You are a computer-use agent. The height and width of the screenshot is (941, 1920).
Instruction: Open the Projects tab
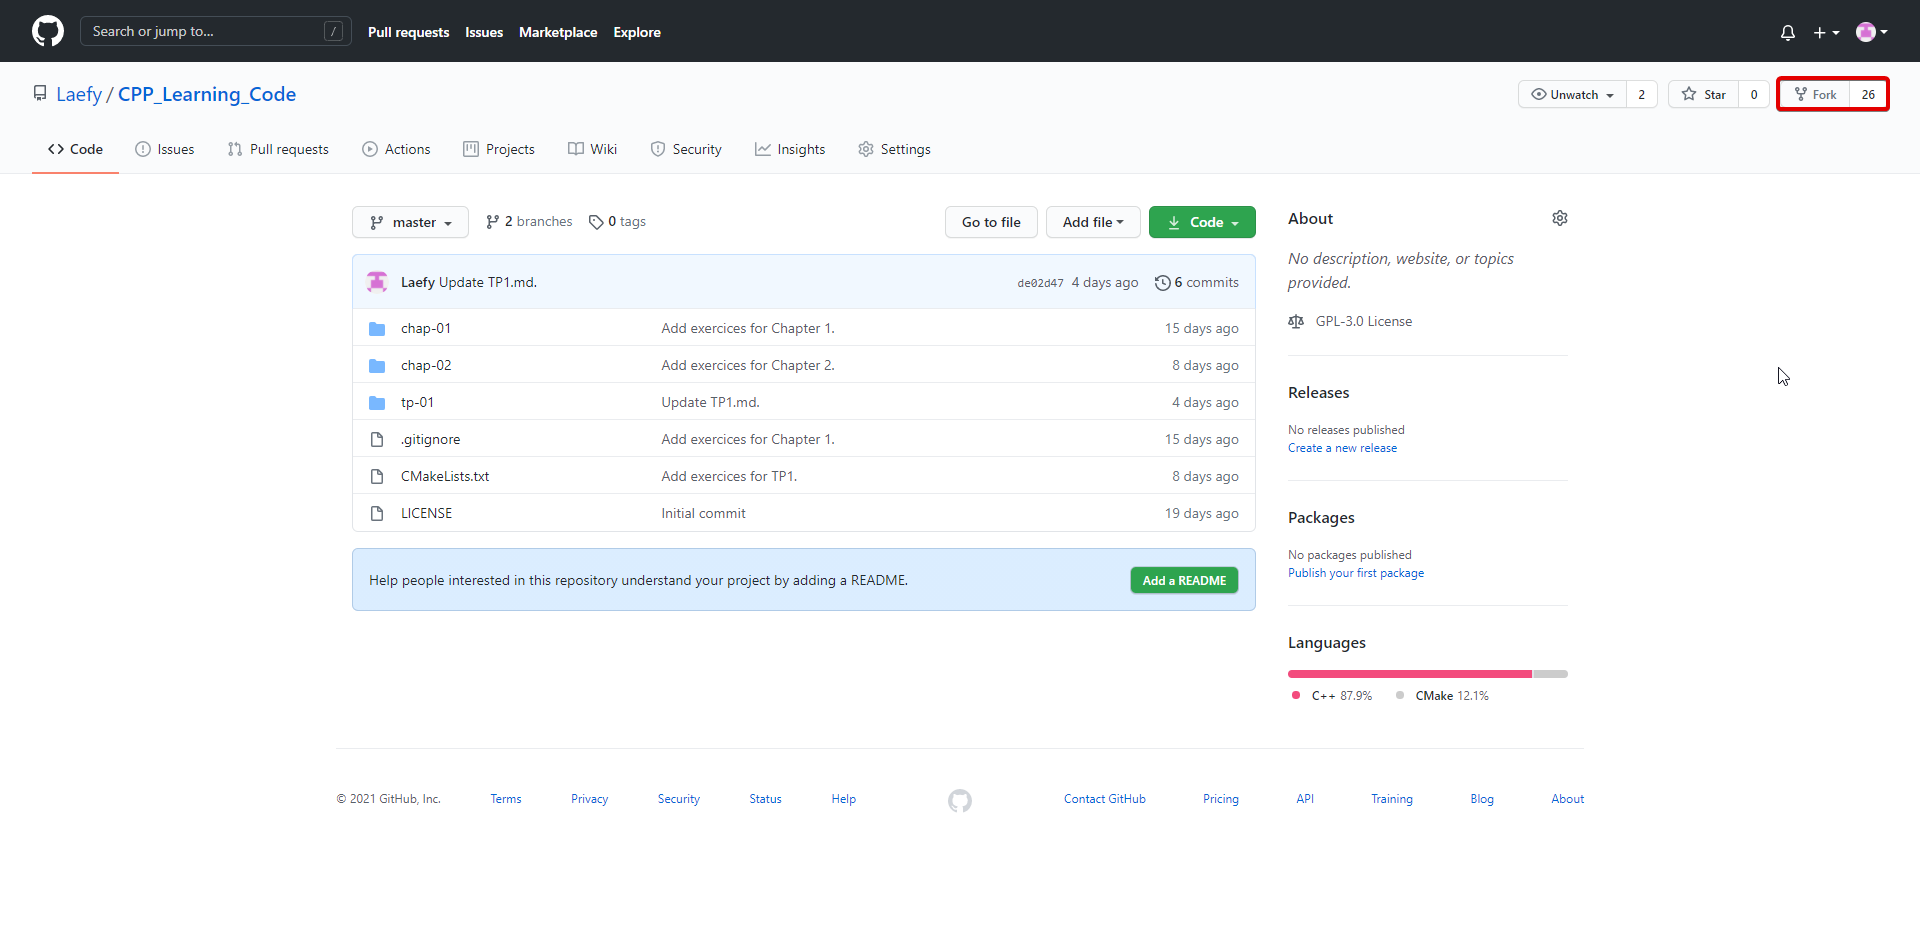(x=499, y=149)
